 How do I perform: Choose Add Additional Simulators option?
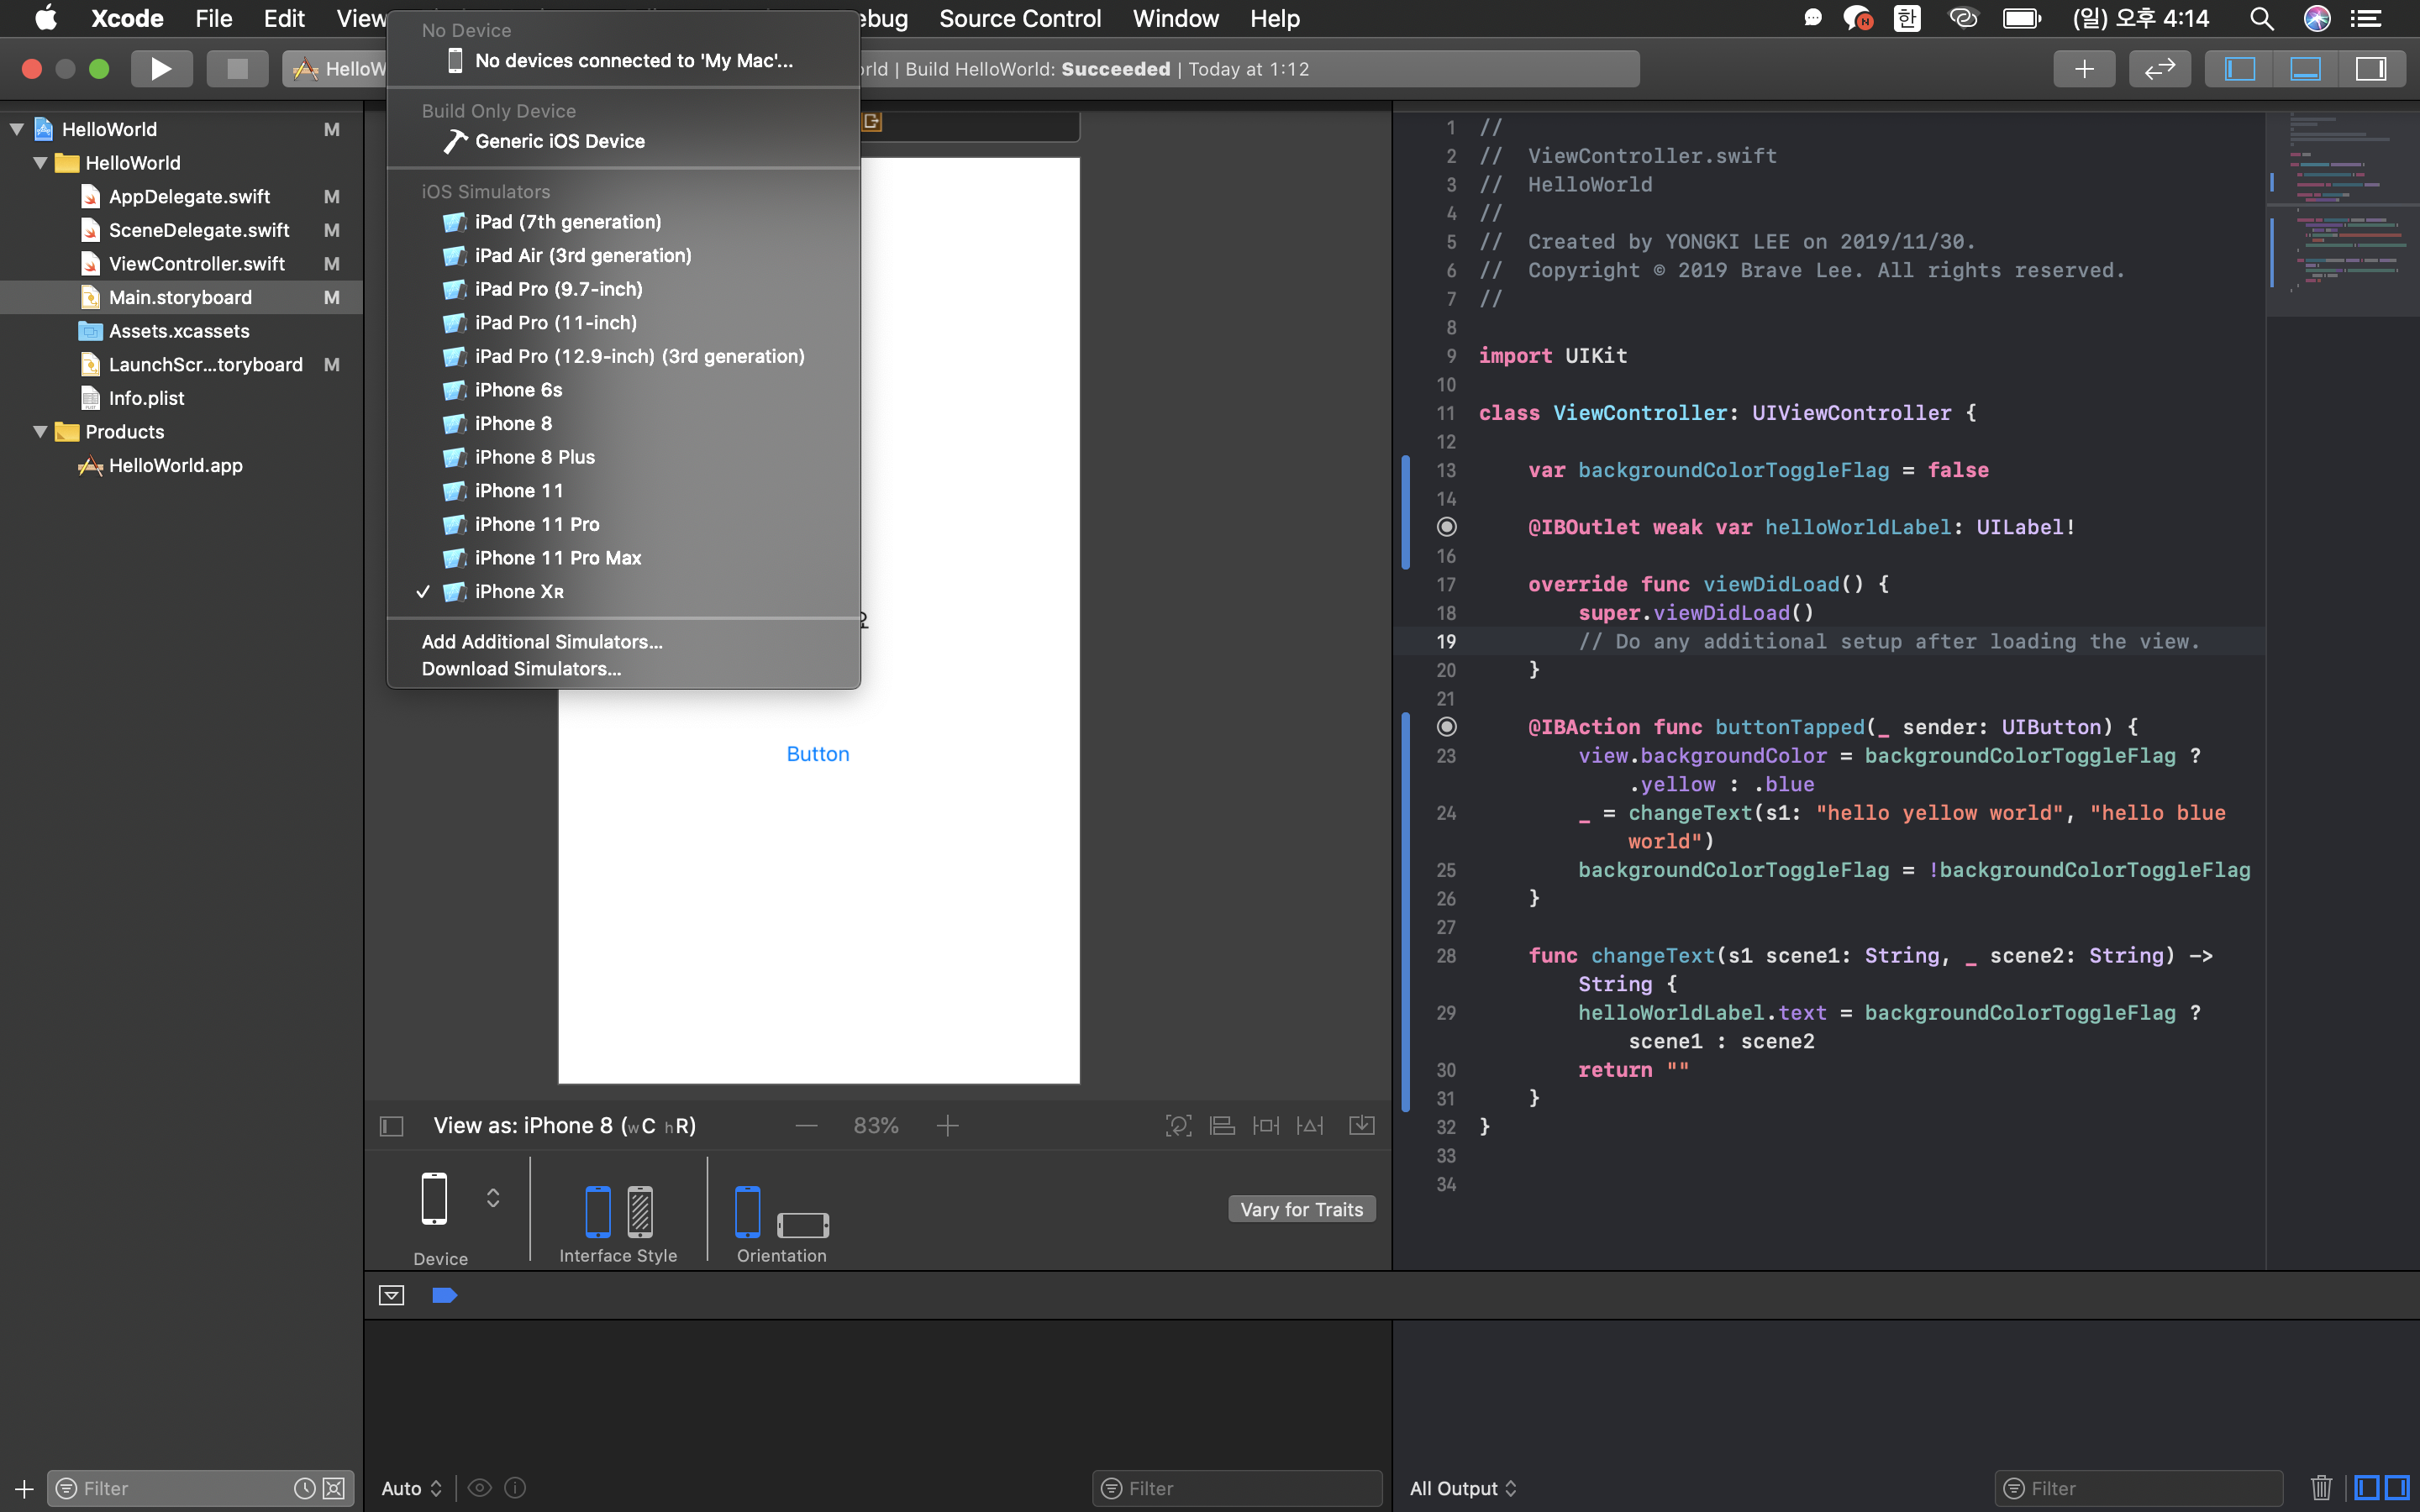pyautogui.click(x=541, y=642)
